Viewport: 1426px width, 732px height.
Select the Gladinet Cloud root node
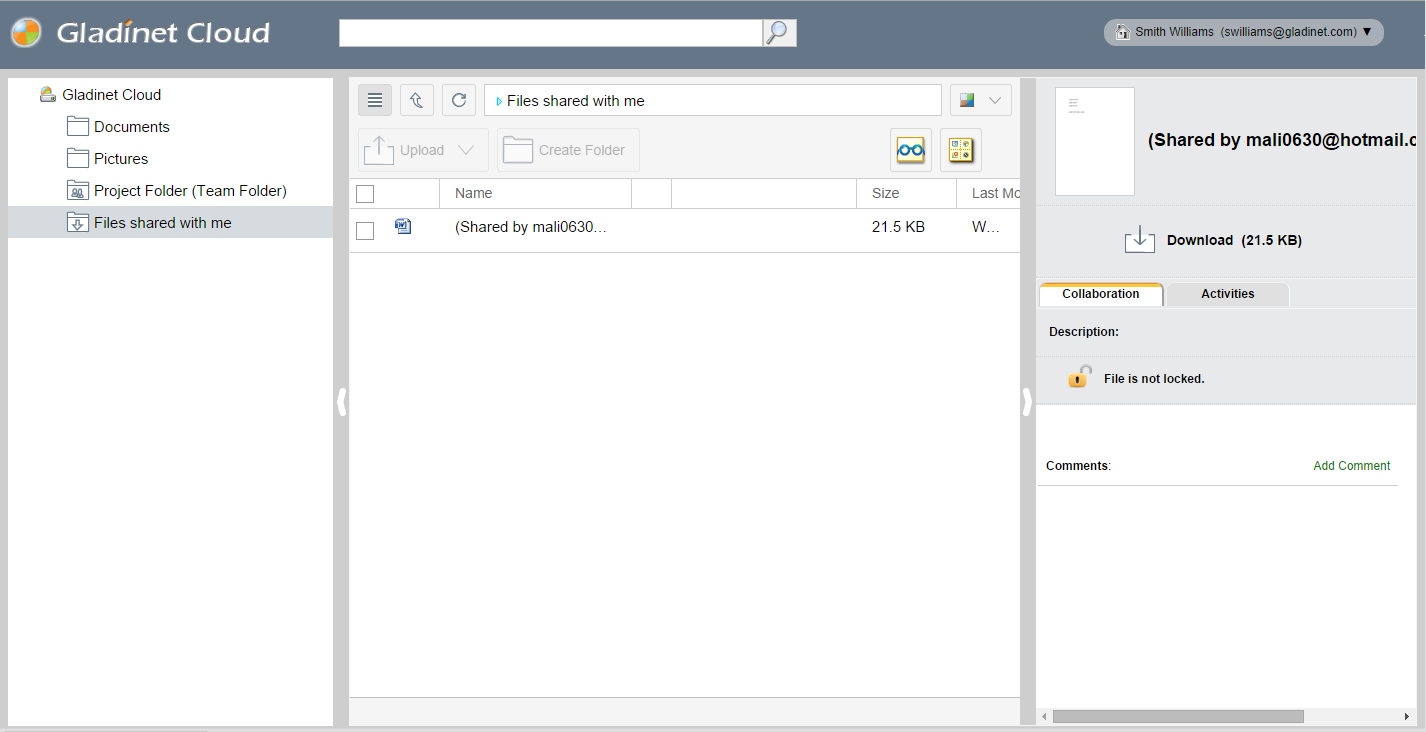(x=111, y=95)
